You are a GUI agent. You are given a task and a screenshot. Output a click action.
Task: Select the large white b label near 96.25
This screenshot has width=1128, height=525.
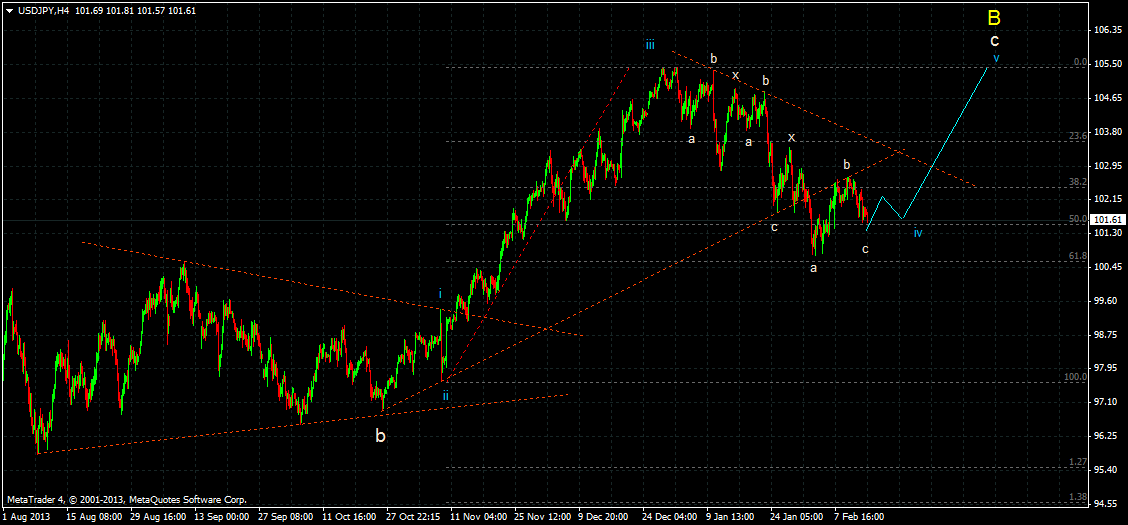[381, 435]
